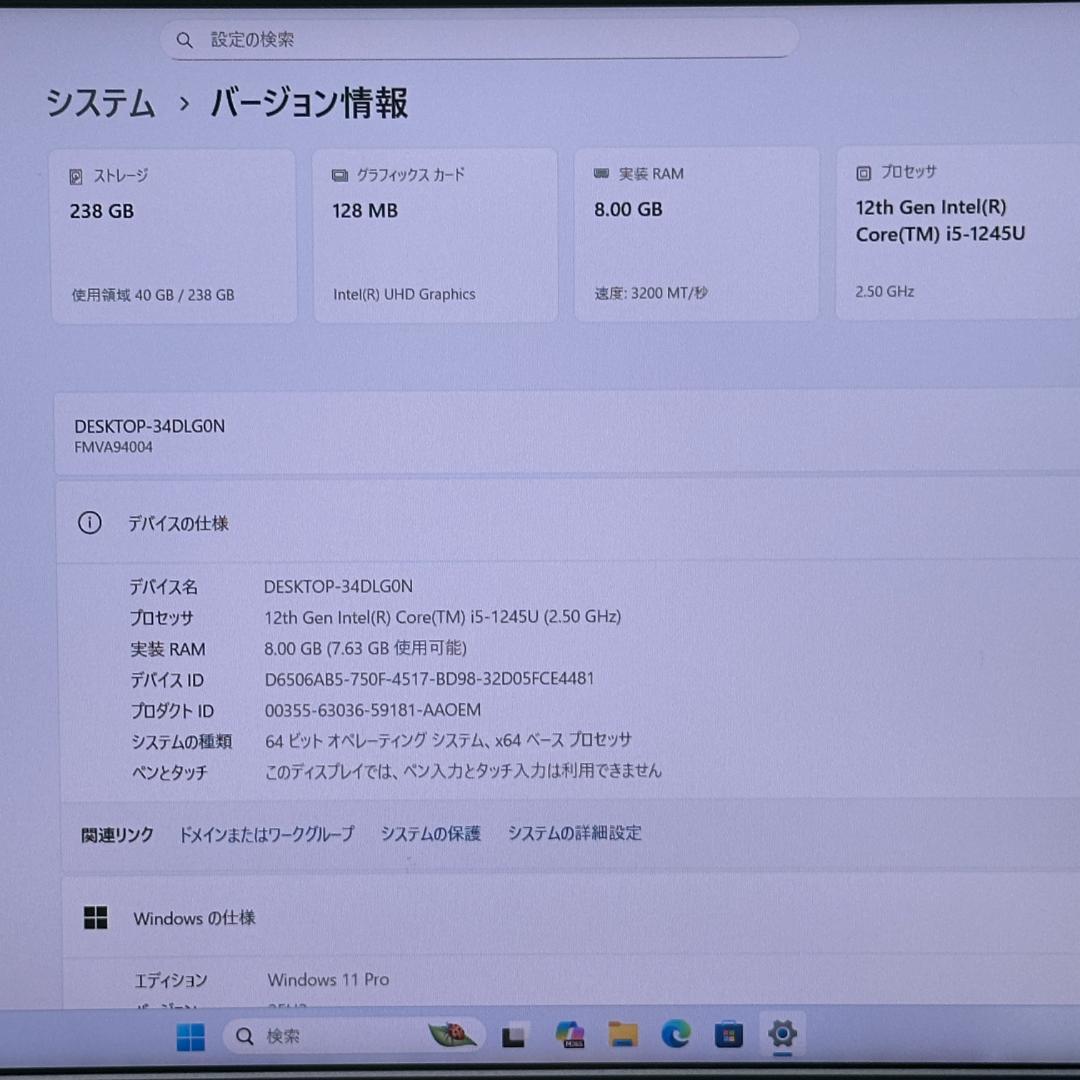Open Microsoft Store from the taskbar
This screenshot has height=1080, width=1080.
point(727,1035)
